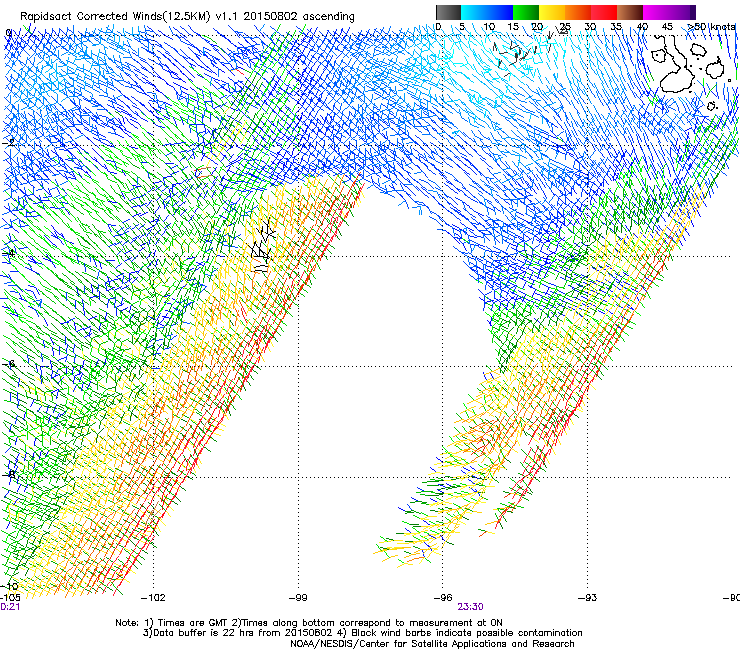This screenshot has width=740, height=650.
Task: Click the '20150802 ascending' date in title
Action: pyautogui.click(x=299, y=16)
